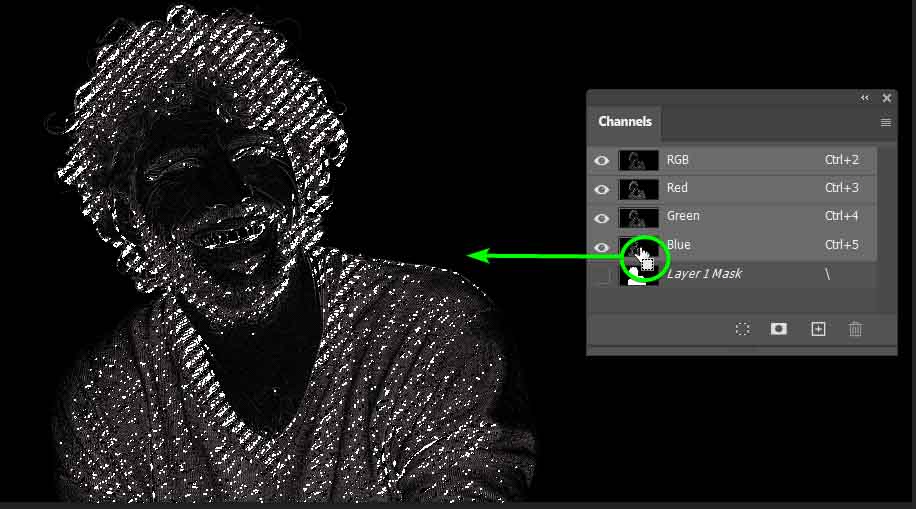Click the RGB channel thumbnail

638,161
